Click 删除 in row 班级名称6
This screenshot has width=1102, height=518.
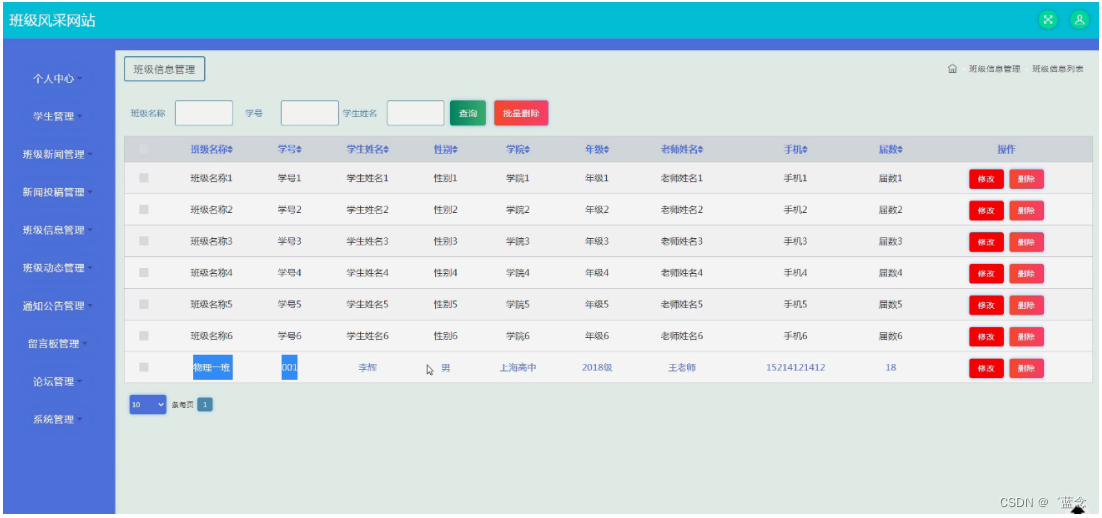click(1026, 337)
